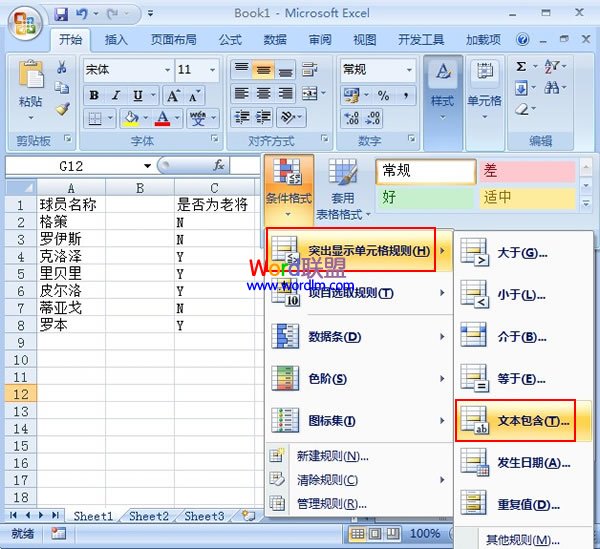Click the wrap text icon
The width and height of the screenshot is (600, 549).
pyautogui.click(x=310, y=70)
